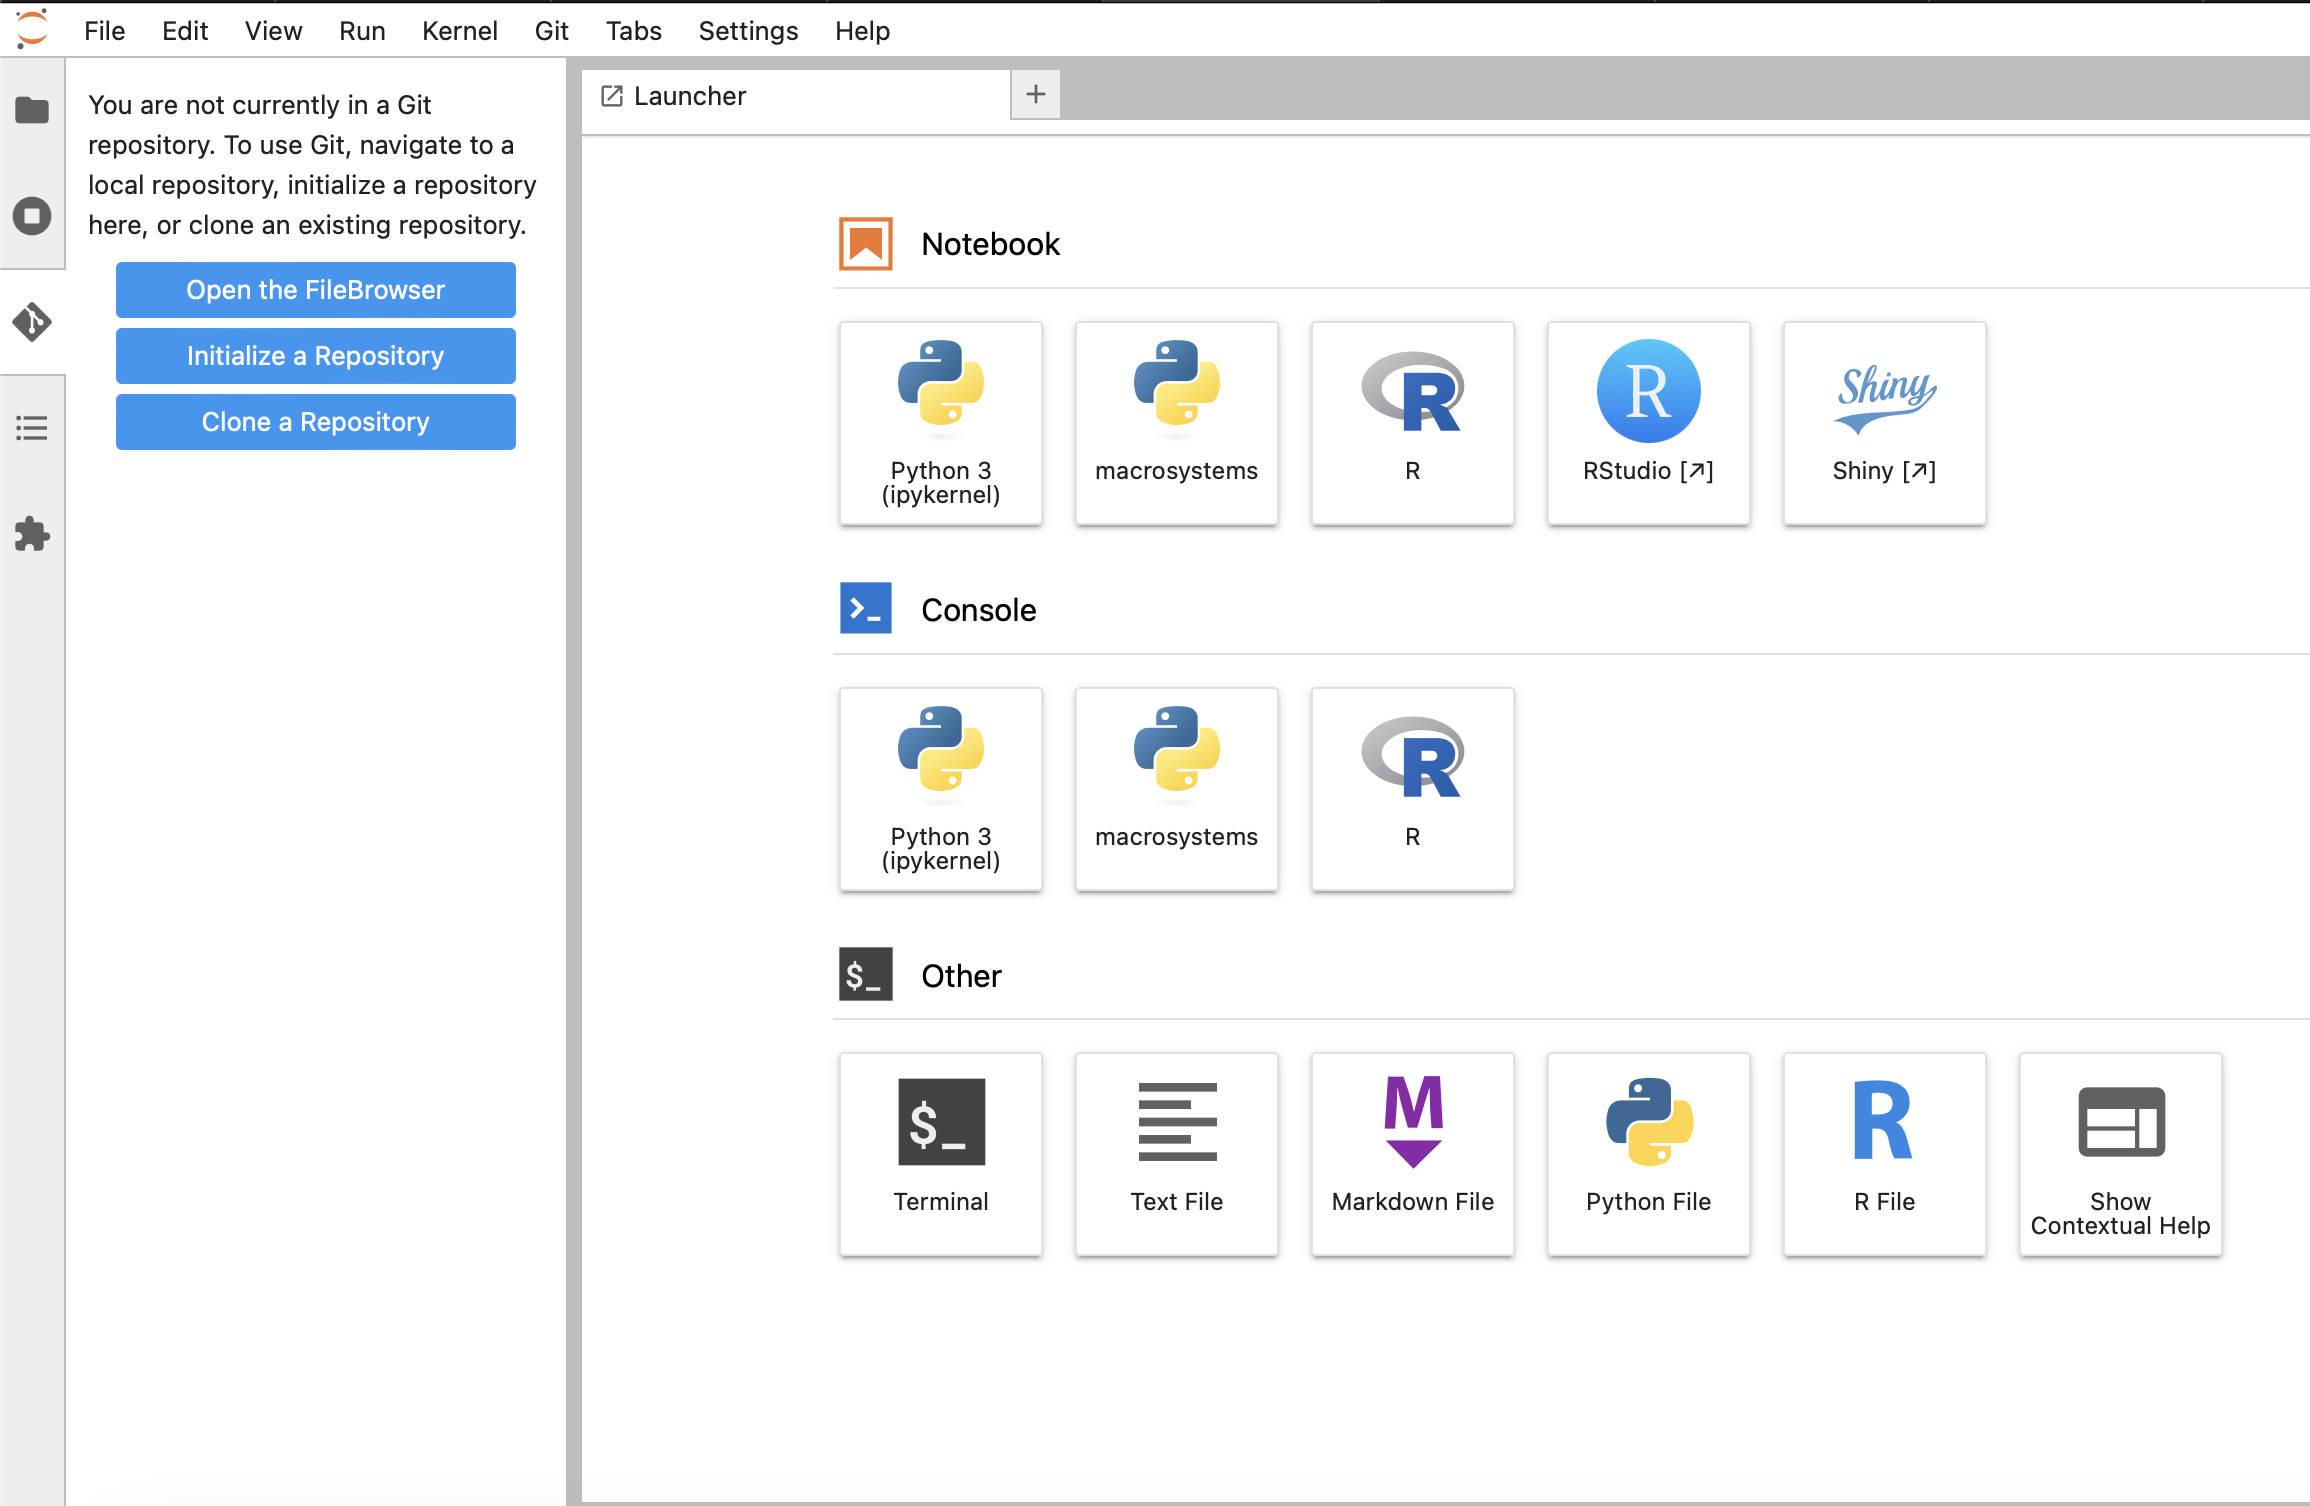This screenshot has height=1506, width=2310.
Task: Launch RStudio from the Notebook section
Action: (x=1648, y=422)
